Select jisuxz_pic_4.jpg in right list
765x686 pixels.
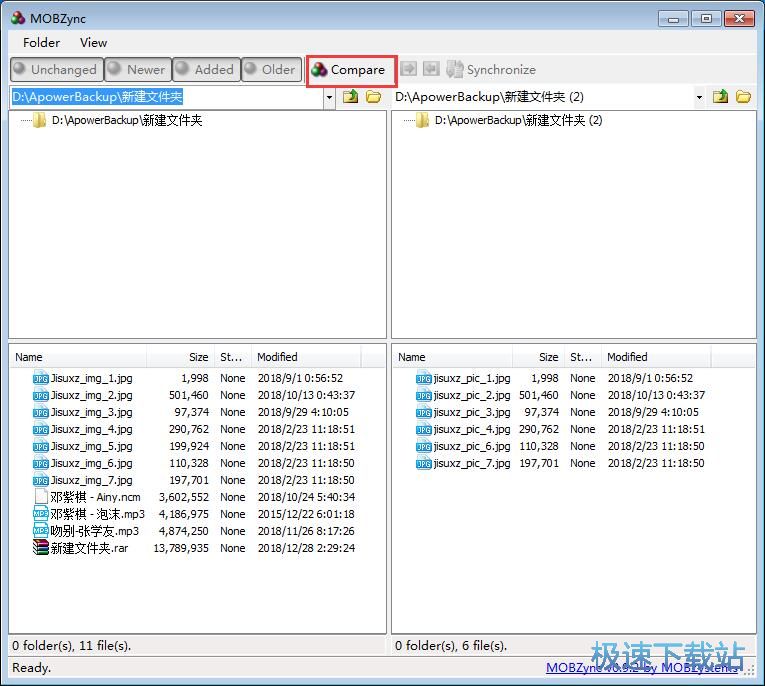472,429
